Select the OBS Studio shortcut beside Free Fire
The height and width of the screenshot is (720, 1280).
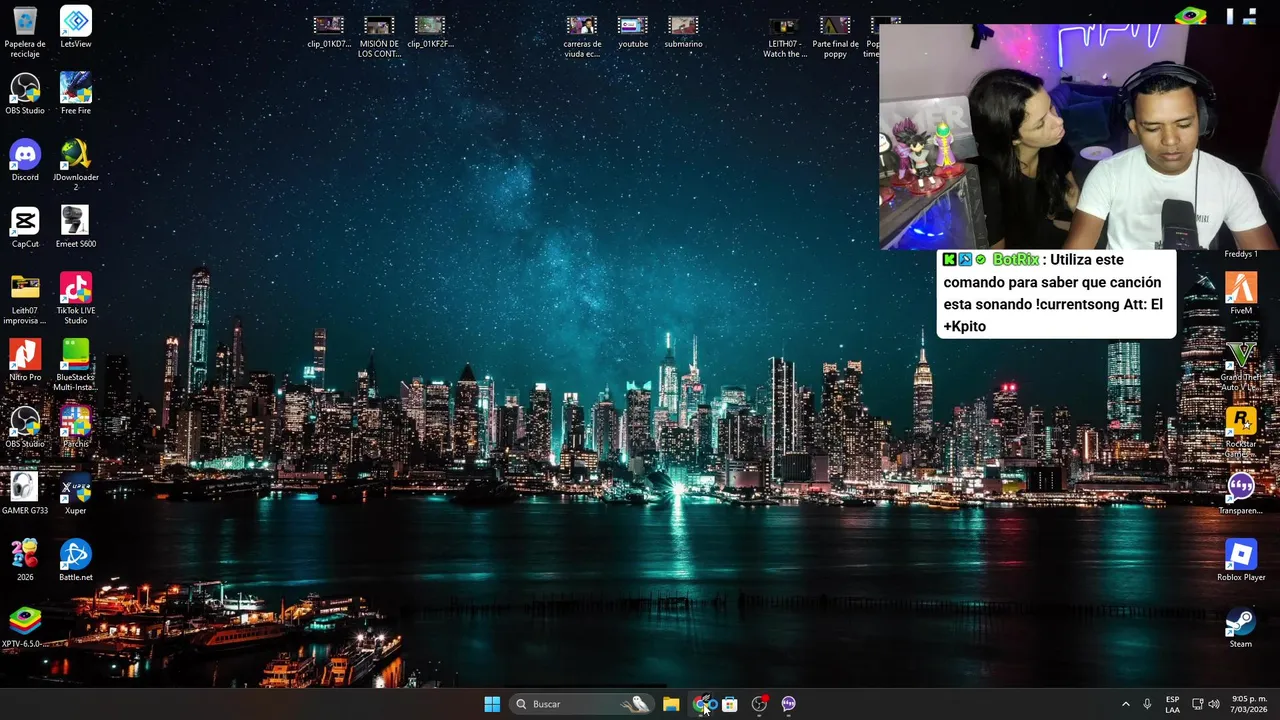click(25, 94)
